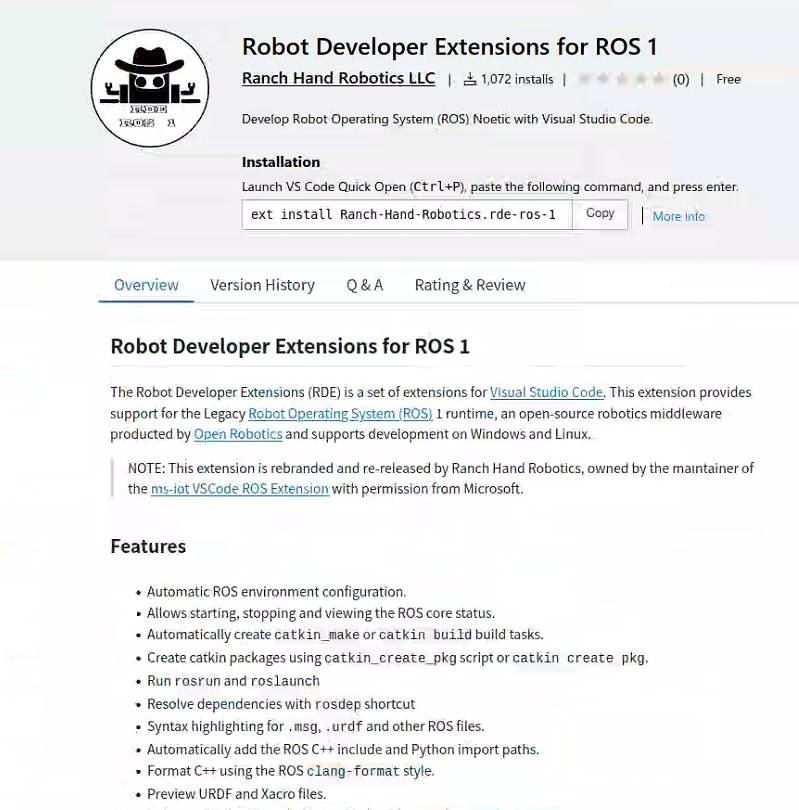This screenshot has height=810, width=799.
Task: Select the ext install command field
Action: click(406, 214)
